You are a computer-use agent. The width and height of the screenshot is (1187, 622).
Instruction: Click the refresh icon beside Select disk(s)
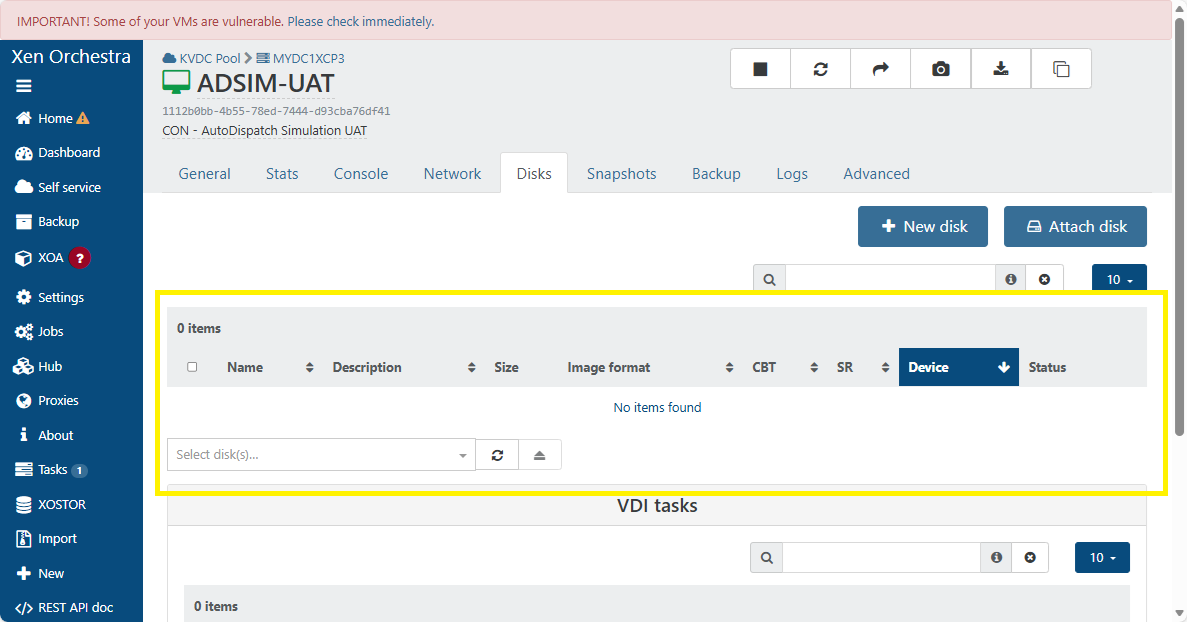(497, 455)
